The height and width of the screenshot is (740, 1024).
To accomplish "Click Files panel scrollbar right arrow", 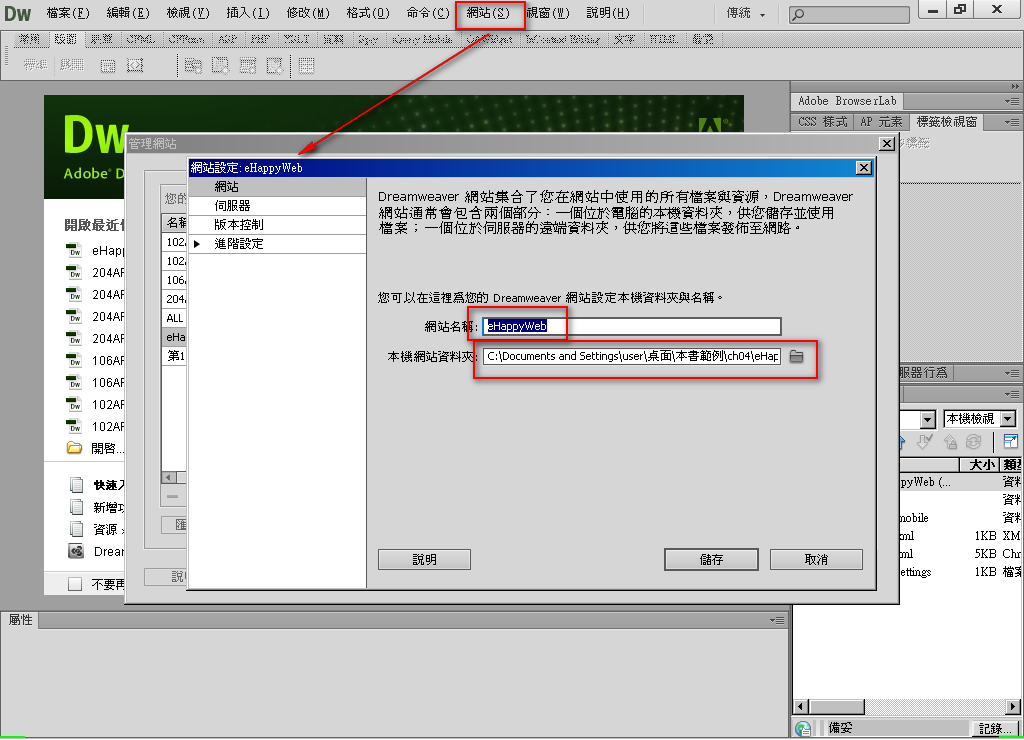I will click(1013, 707).
